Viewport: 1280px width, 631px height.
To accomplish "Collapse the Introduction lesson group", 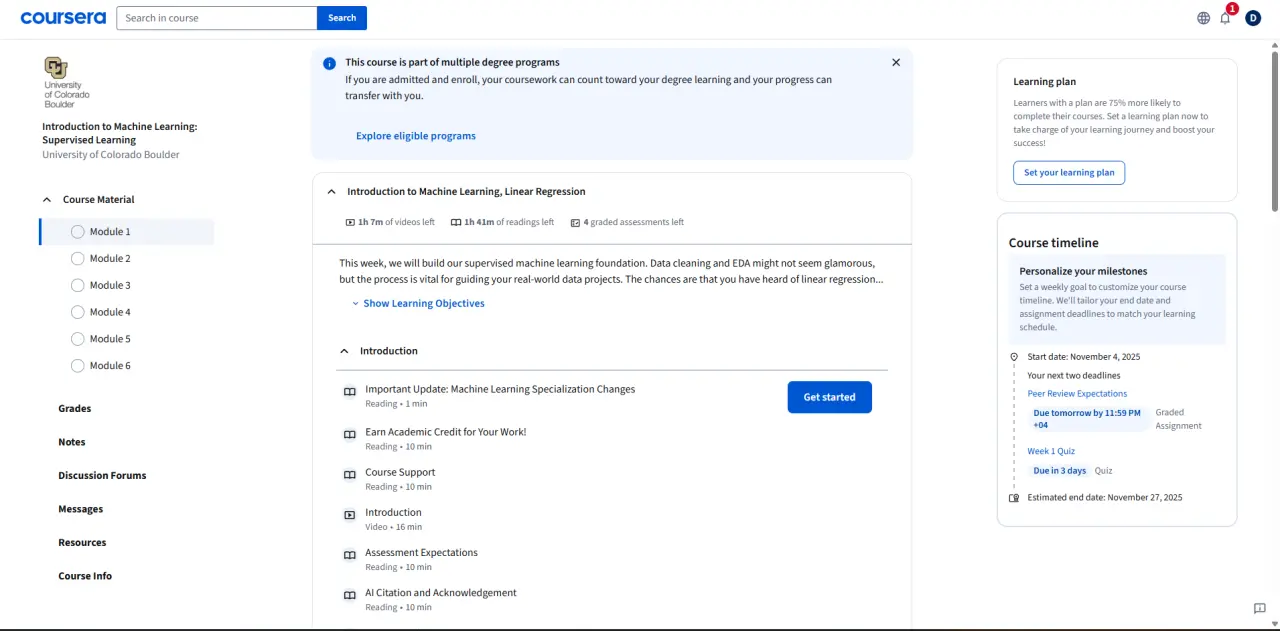I will tap(344, 351).
